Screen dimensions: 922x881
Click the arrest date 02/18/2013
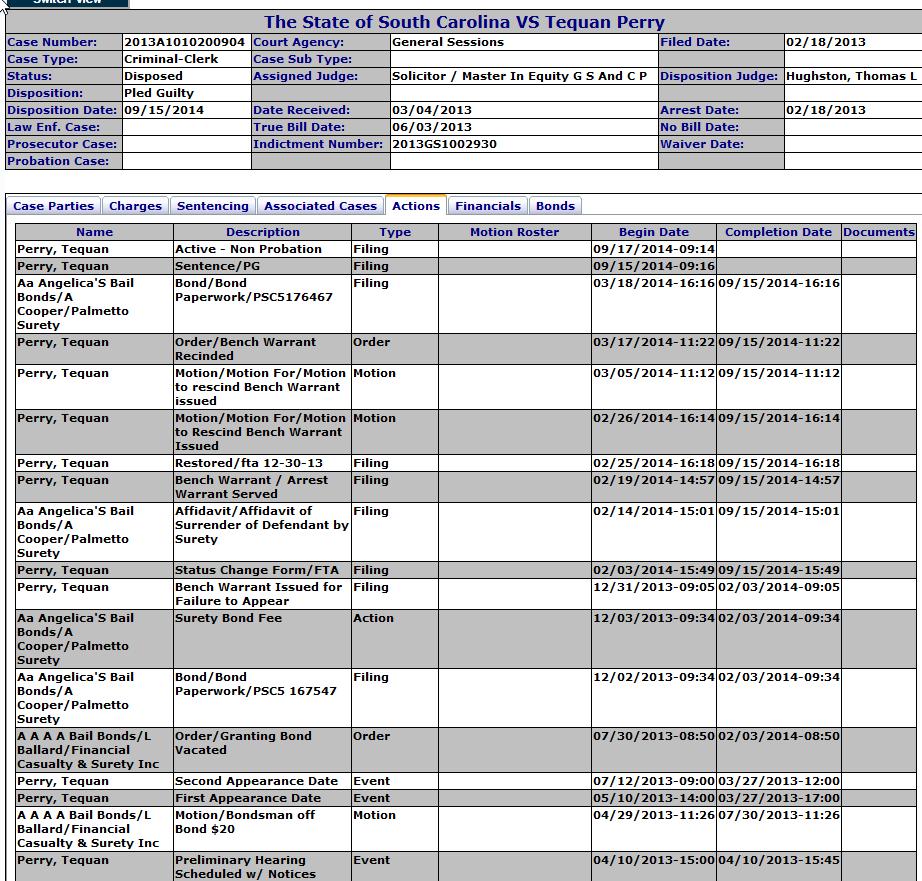[x=826, y=110]
